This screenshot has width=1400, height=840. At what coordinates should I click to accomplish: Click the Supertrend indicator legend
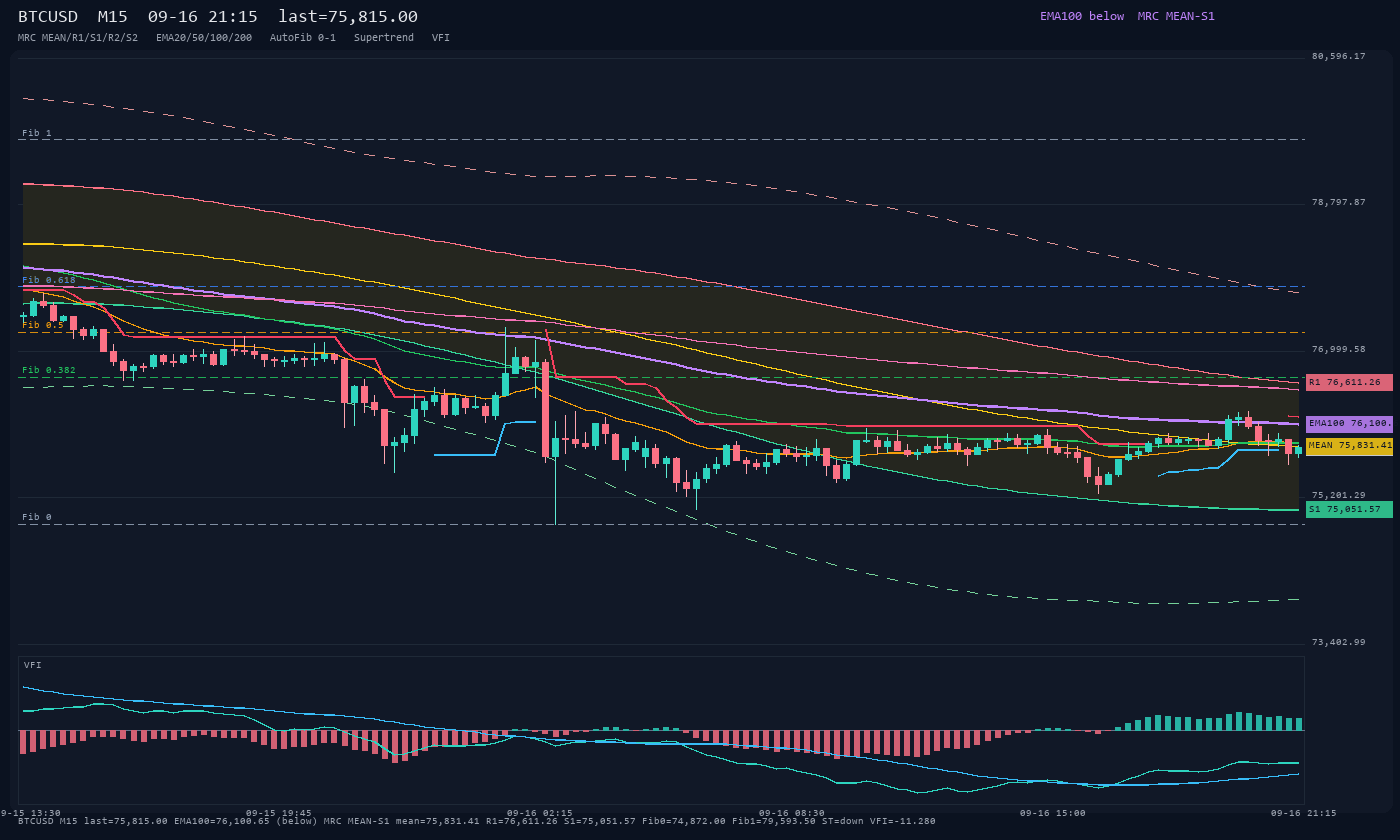coord(384,38)
